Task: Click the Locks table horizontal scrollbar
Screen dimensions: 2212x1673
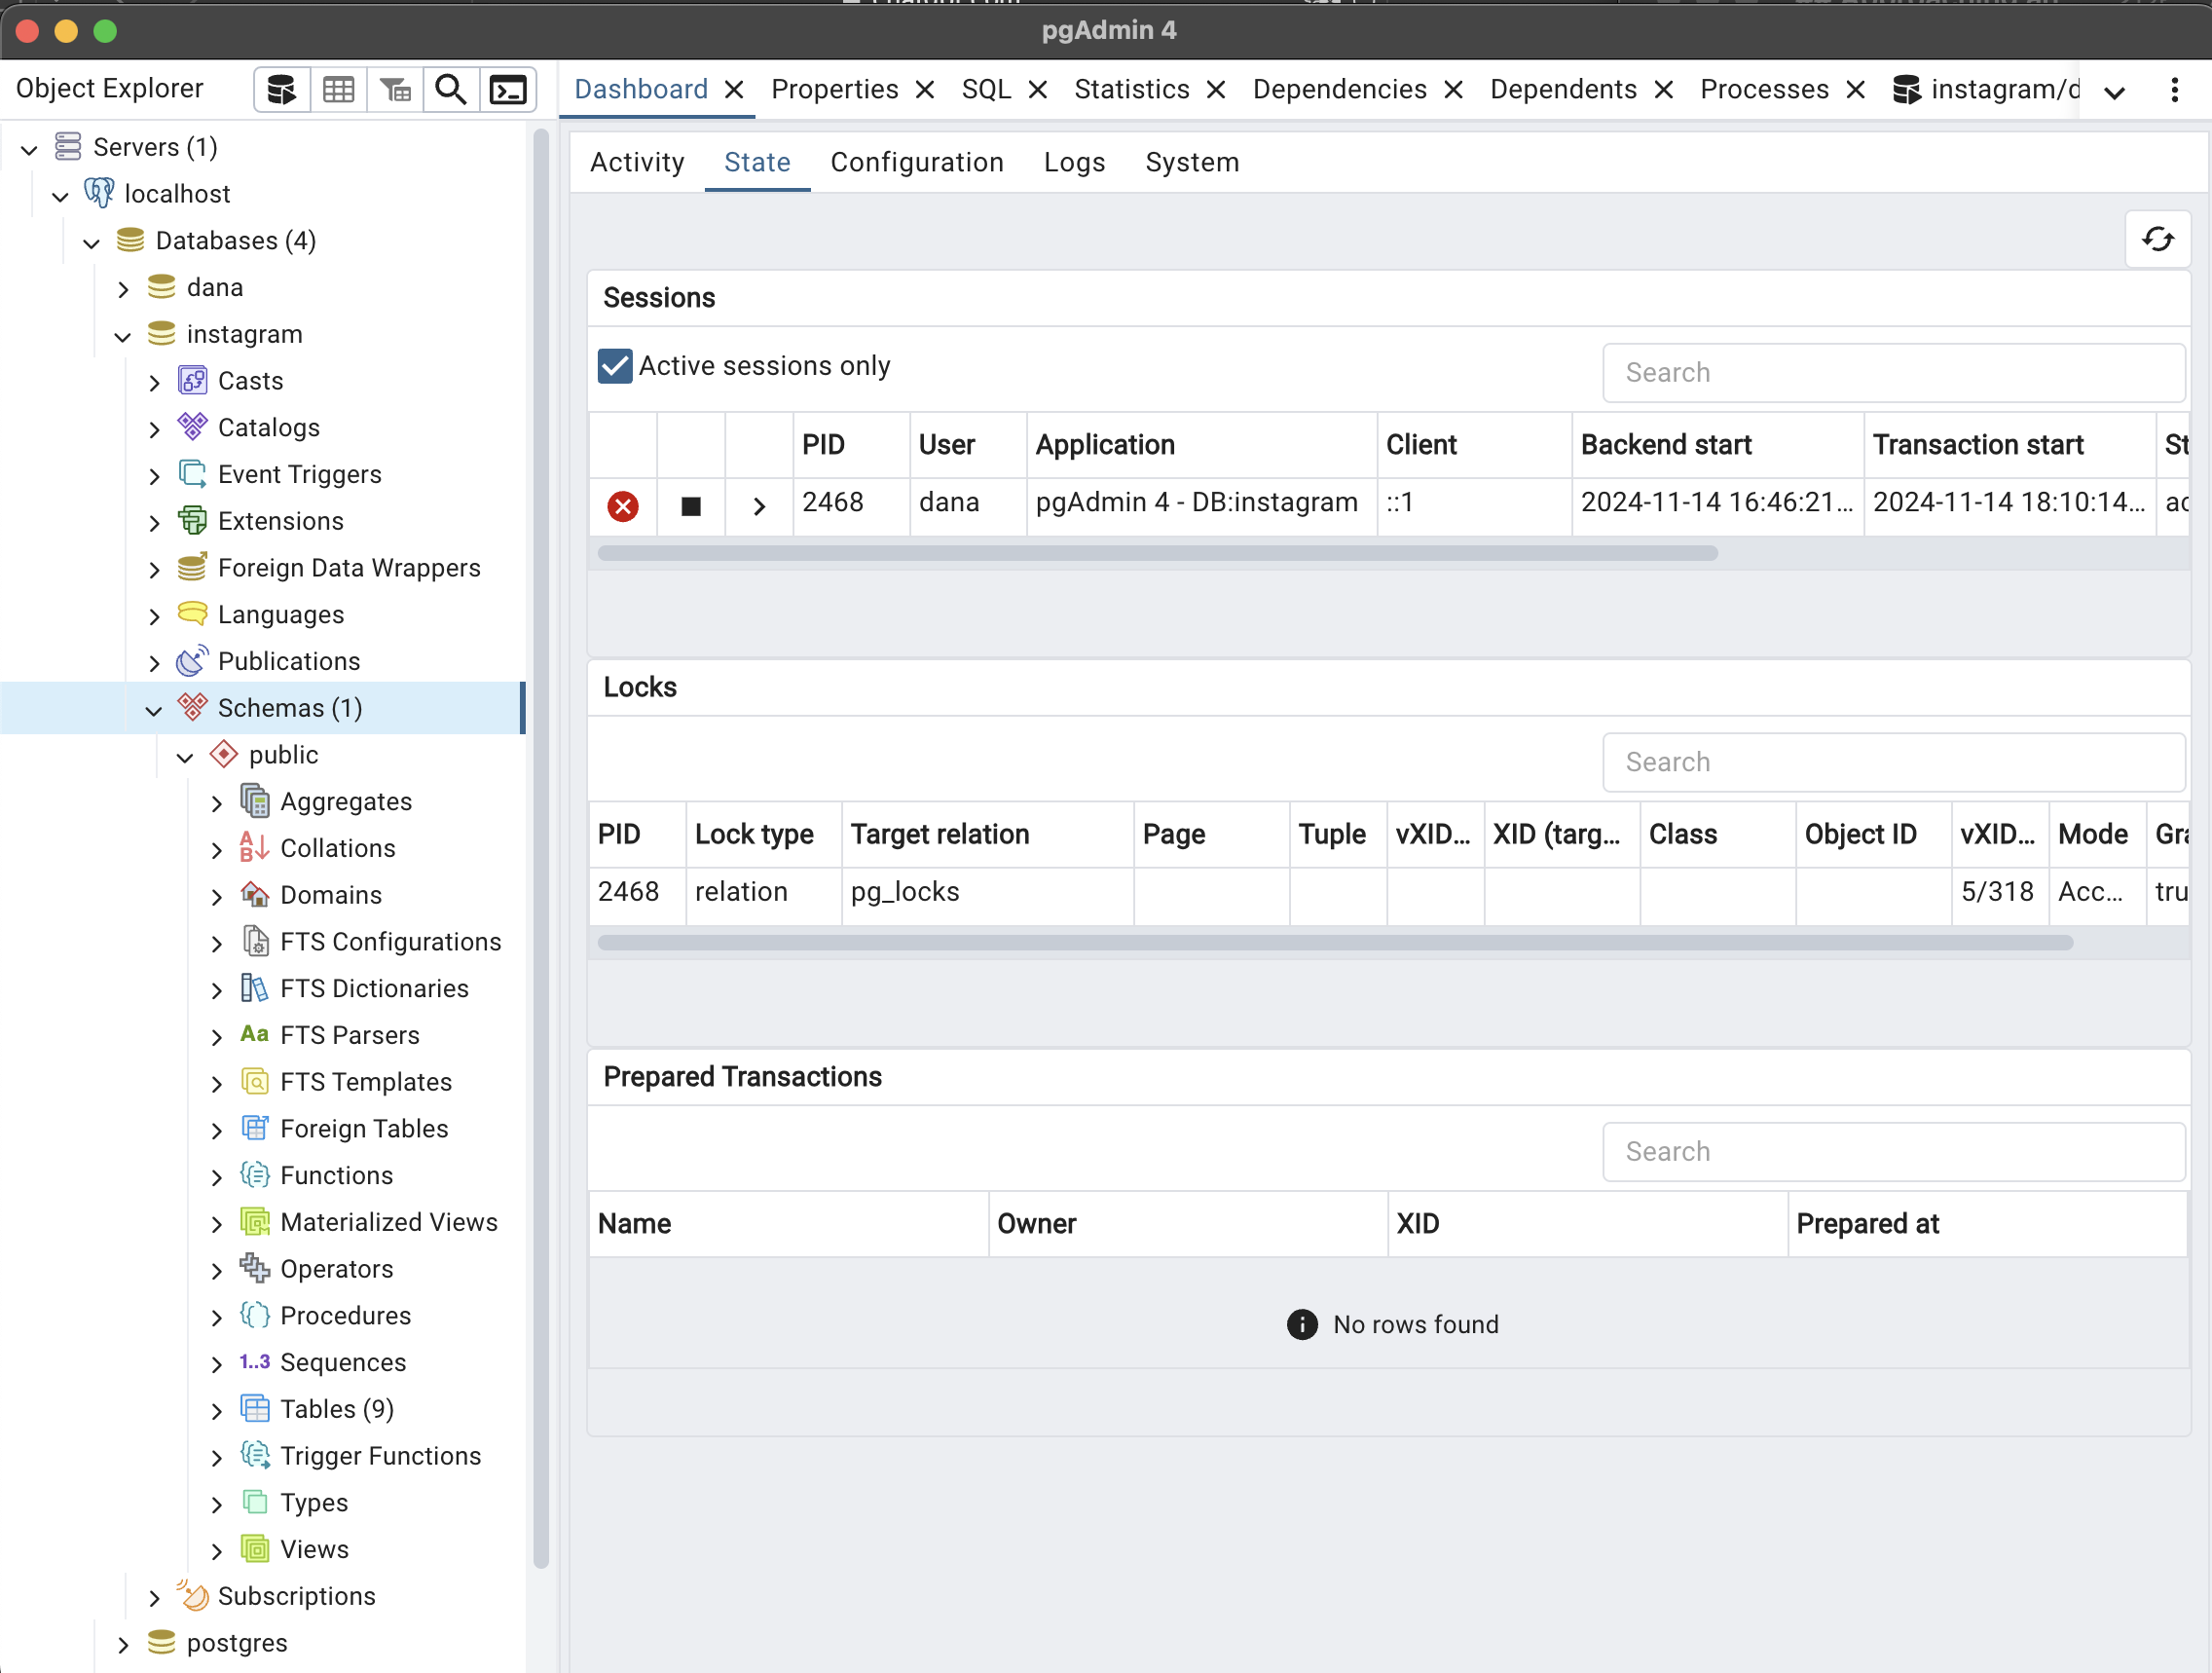Action: pyautogui.click(x=1335, y=942)
